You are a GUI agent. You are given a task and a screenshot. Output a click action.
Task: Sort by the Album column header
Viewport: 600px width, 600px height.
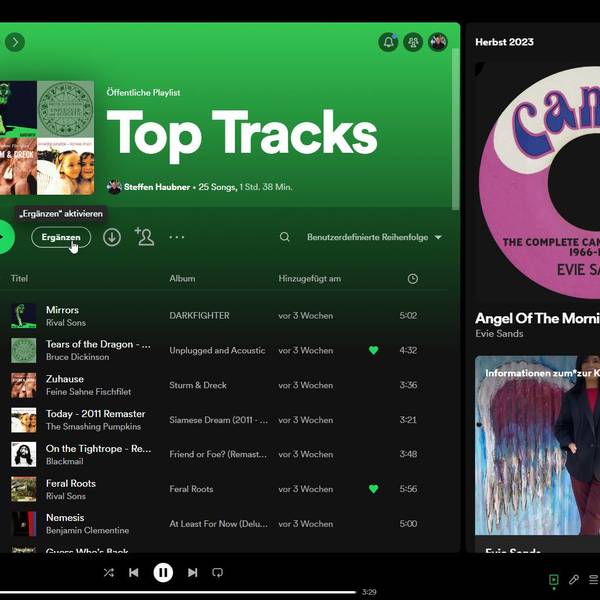pos(182,278)
